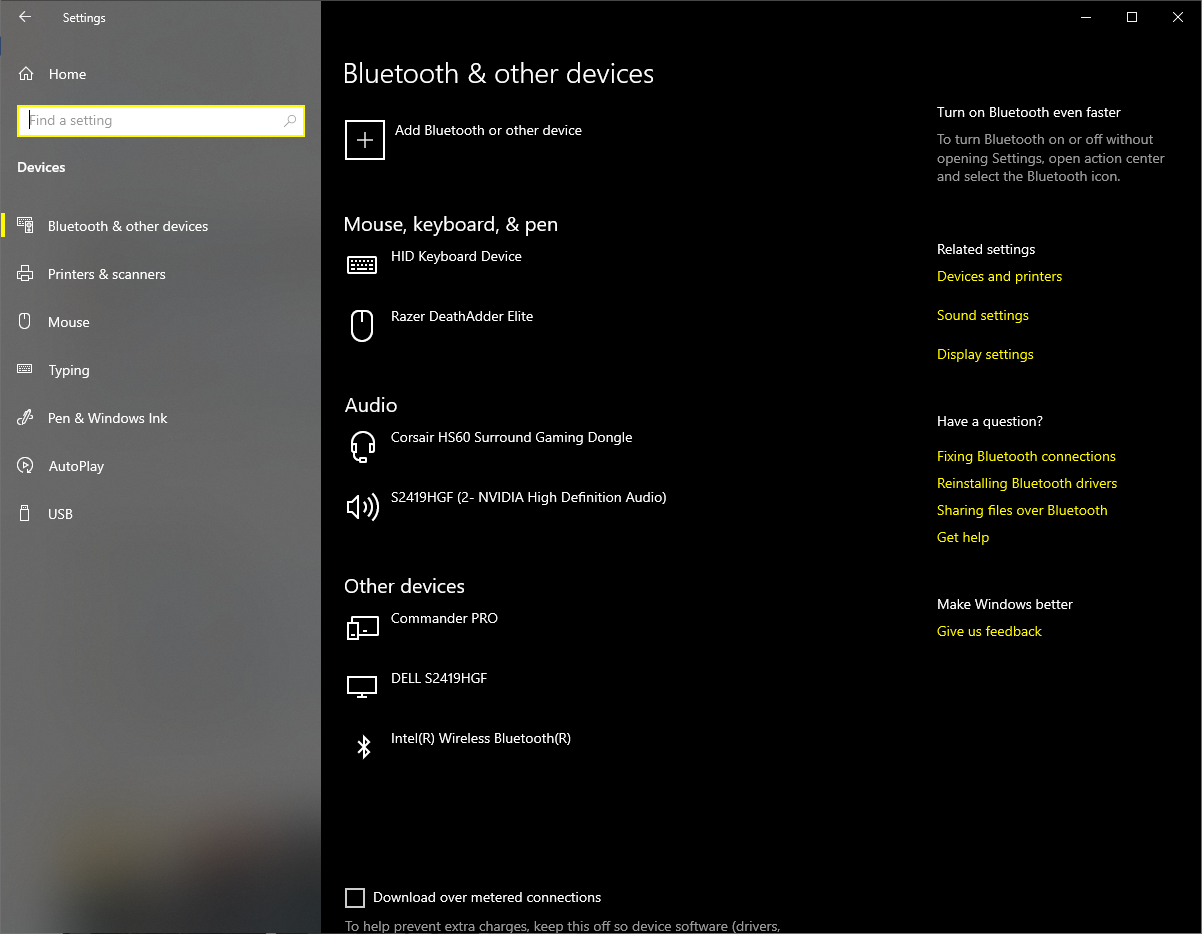Screen dimensions: 1202x934
Task: Click the Mouse sidebar icon
Action: click(25, 322)
